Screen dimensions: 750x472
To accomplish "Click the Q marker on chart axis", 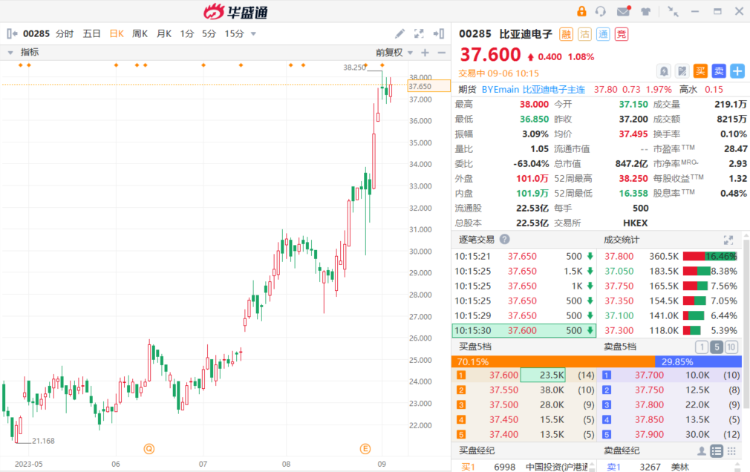I will point(149,449).
